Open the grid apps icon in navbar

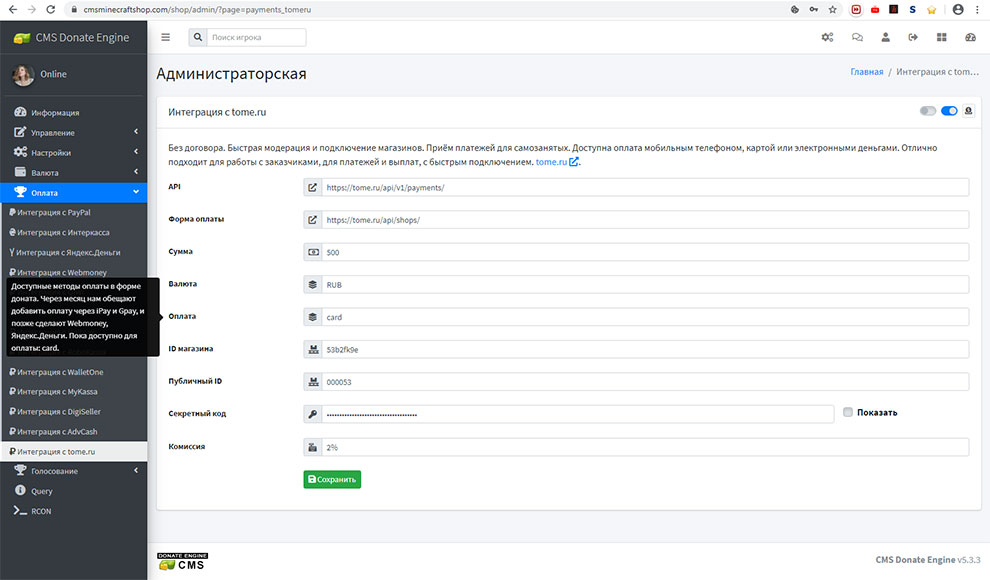click(x=941, y=38)
